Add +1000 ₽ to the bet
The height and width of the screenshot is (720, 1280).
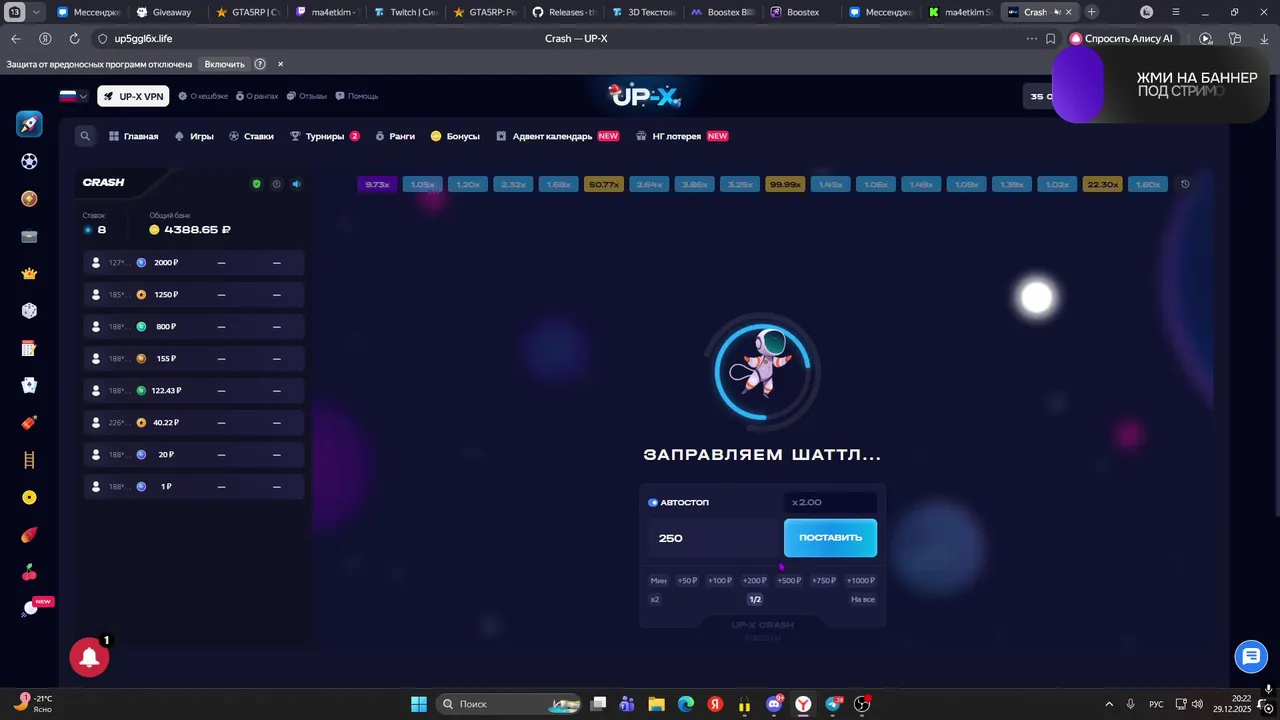click(861, 581)
